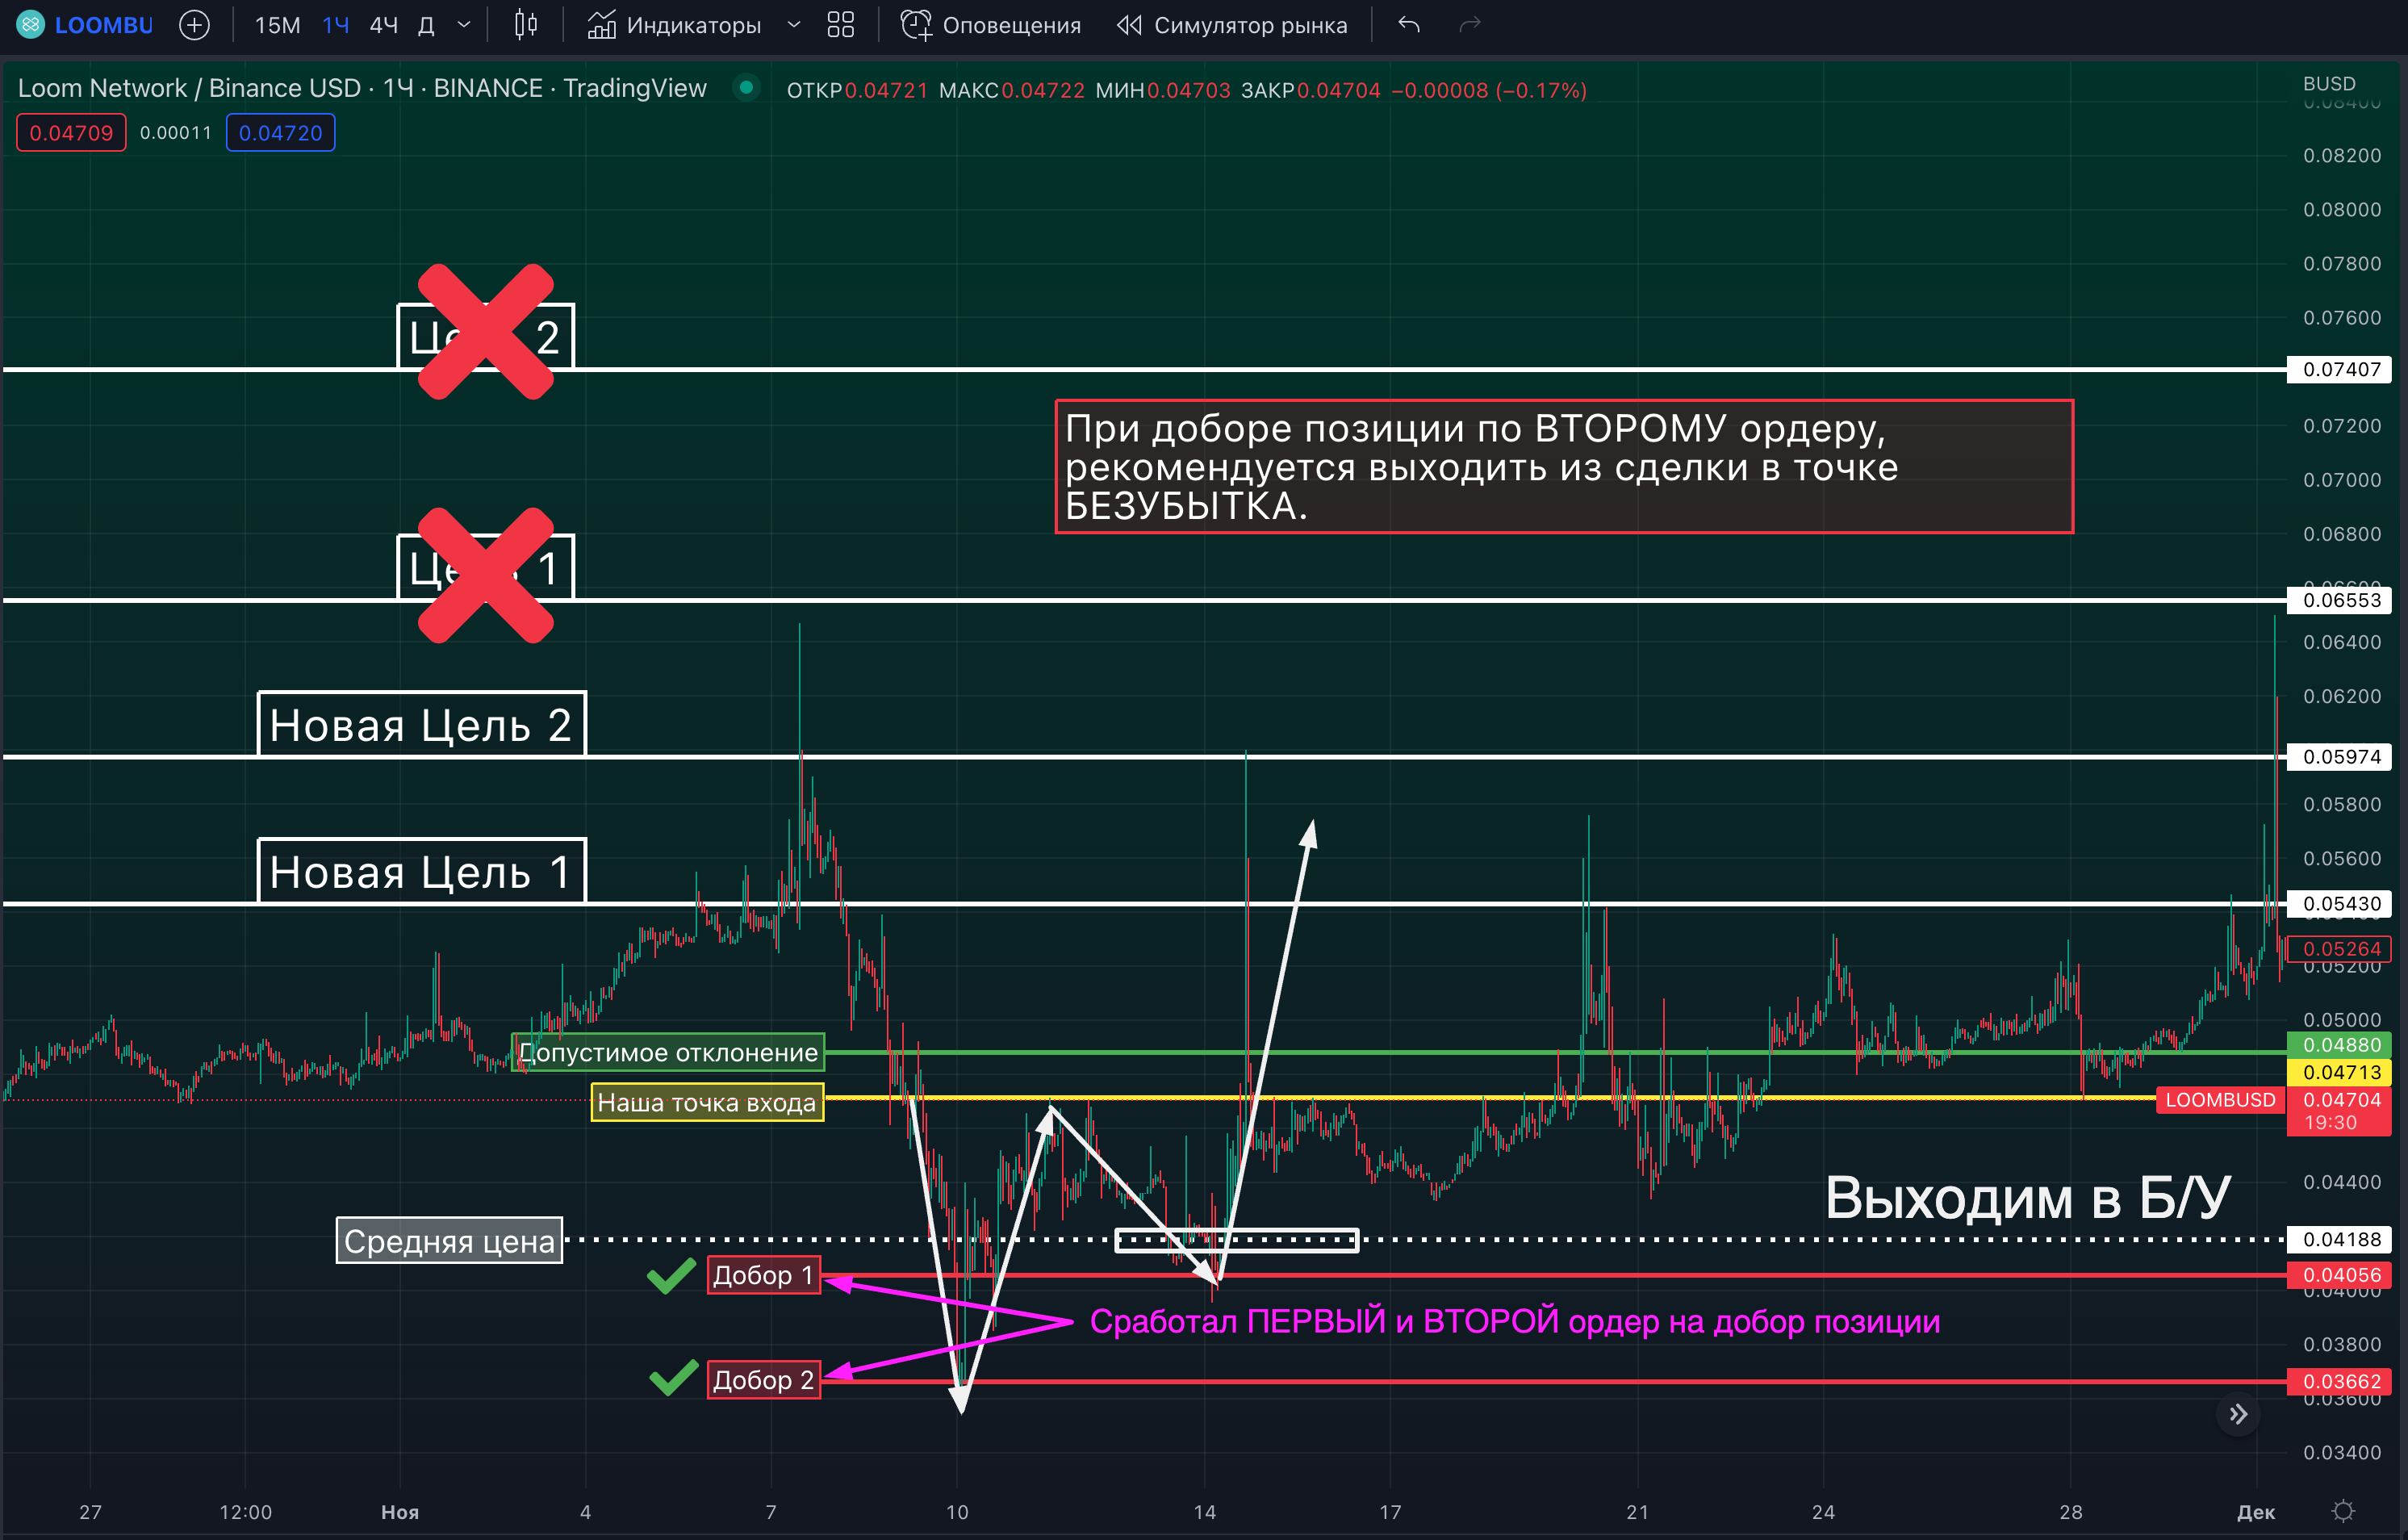Select the Наша точка входа label

(707, 1102)
